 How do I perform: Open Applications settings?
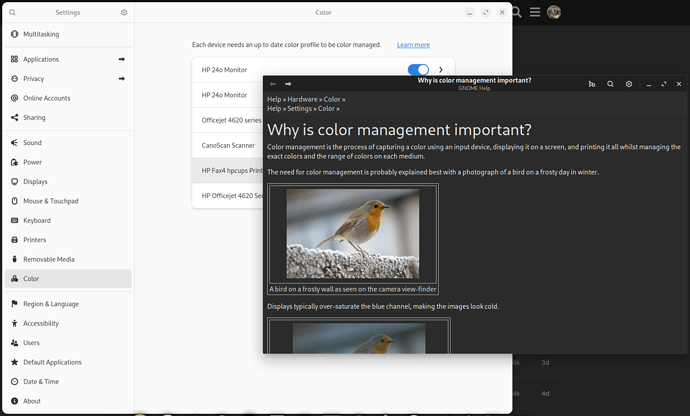(68, 59)
